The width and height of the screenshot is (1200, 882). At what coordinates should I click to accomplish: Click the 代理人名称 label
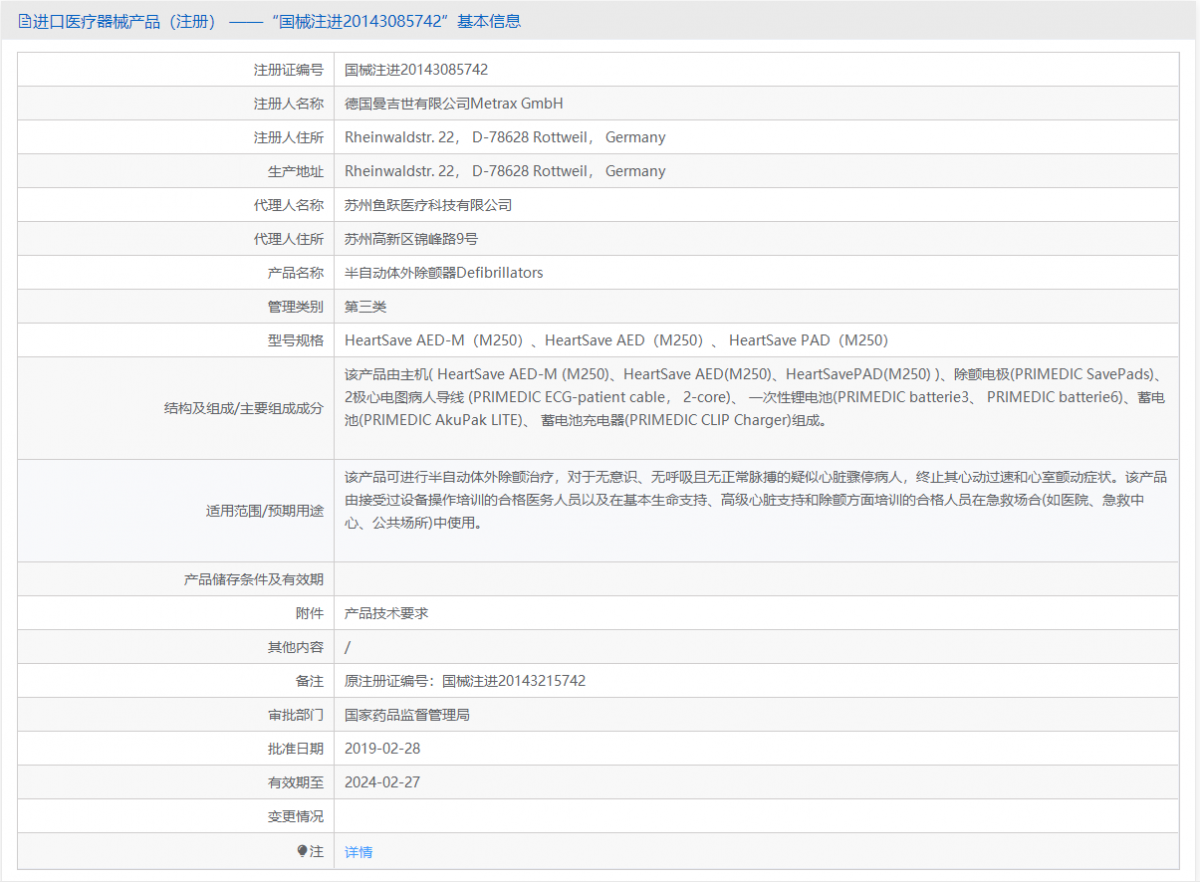coord(289,205)
